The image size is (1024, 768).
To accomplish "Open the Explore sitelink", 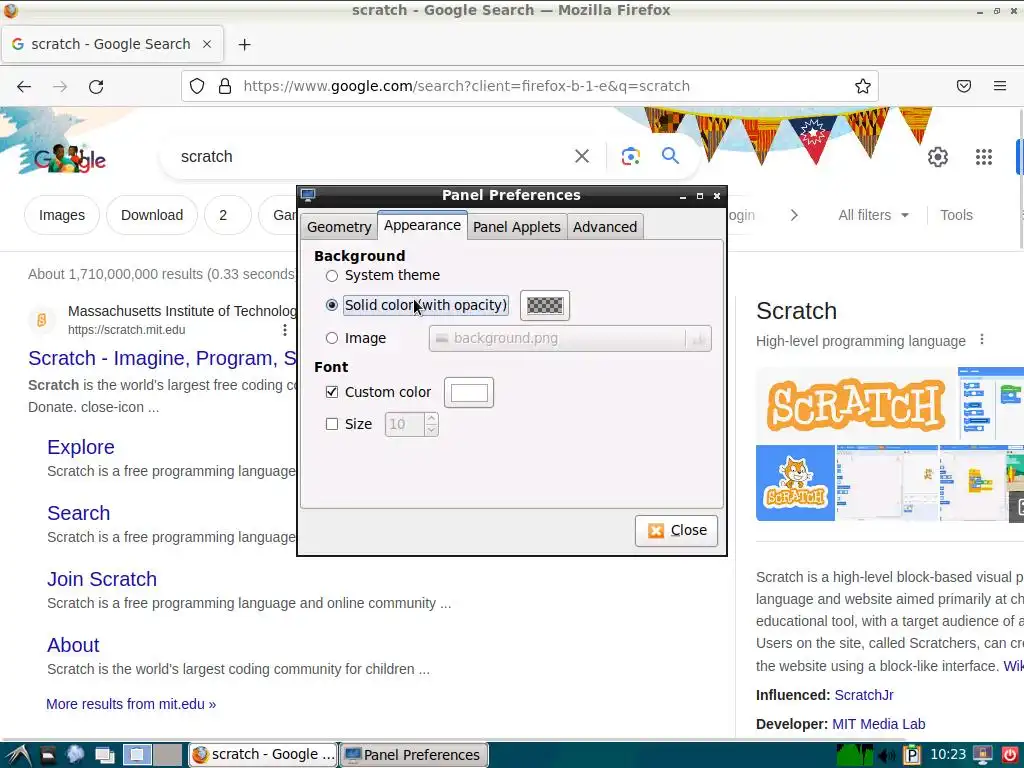I will (80, 447).
